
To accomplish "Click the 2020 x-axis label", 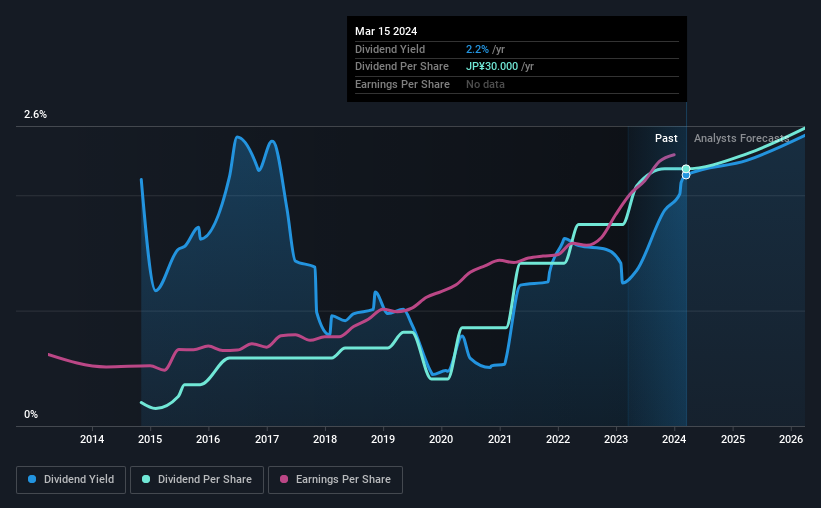I will point(441,439).
